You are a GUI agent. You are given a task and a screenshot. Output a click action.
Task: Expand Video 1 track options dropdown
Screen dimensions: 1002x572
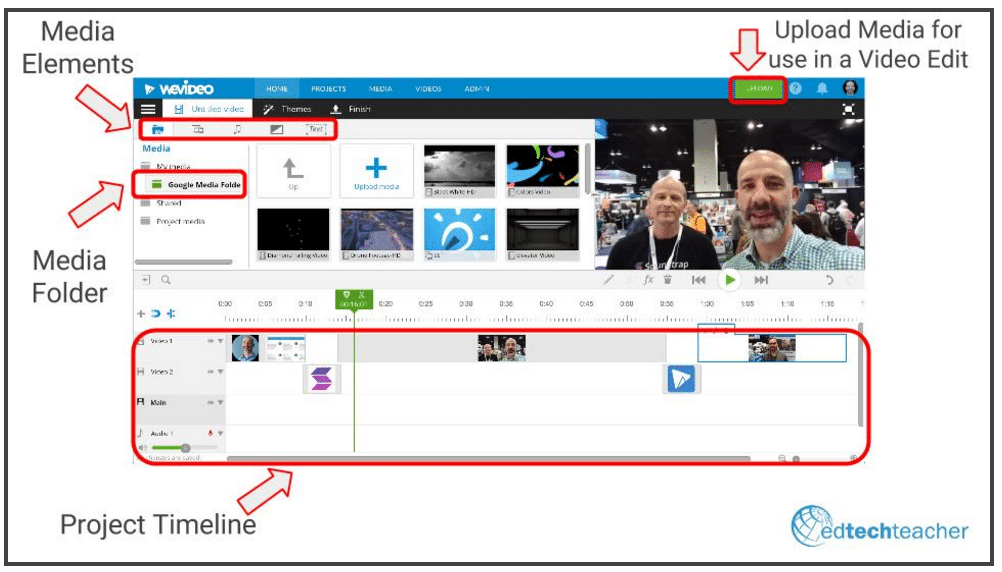coord(220,341)
